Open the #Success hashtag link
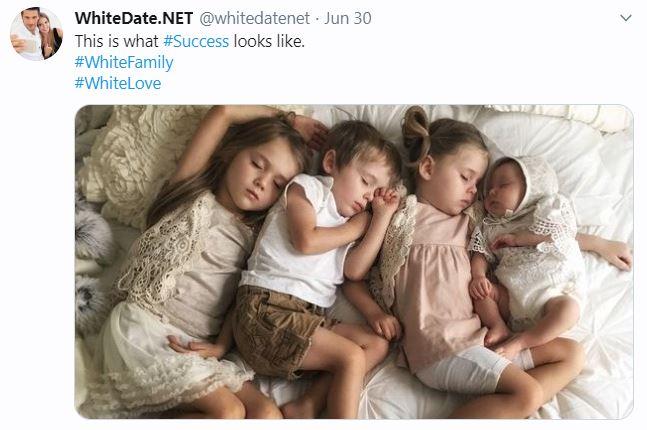This screenshot has width=647, height=430. 196,41
